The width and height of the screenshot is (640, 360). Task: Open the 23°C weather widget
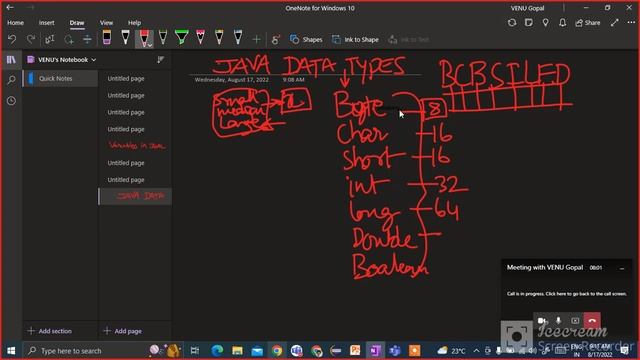coord(451,351)
